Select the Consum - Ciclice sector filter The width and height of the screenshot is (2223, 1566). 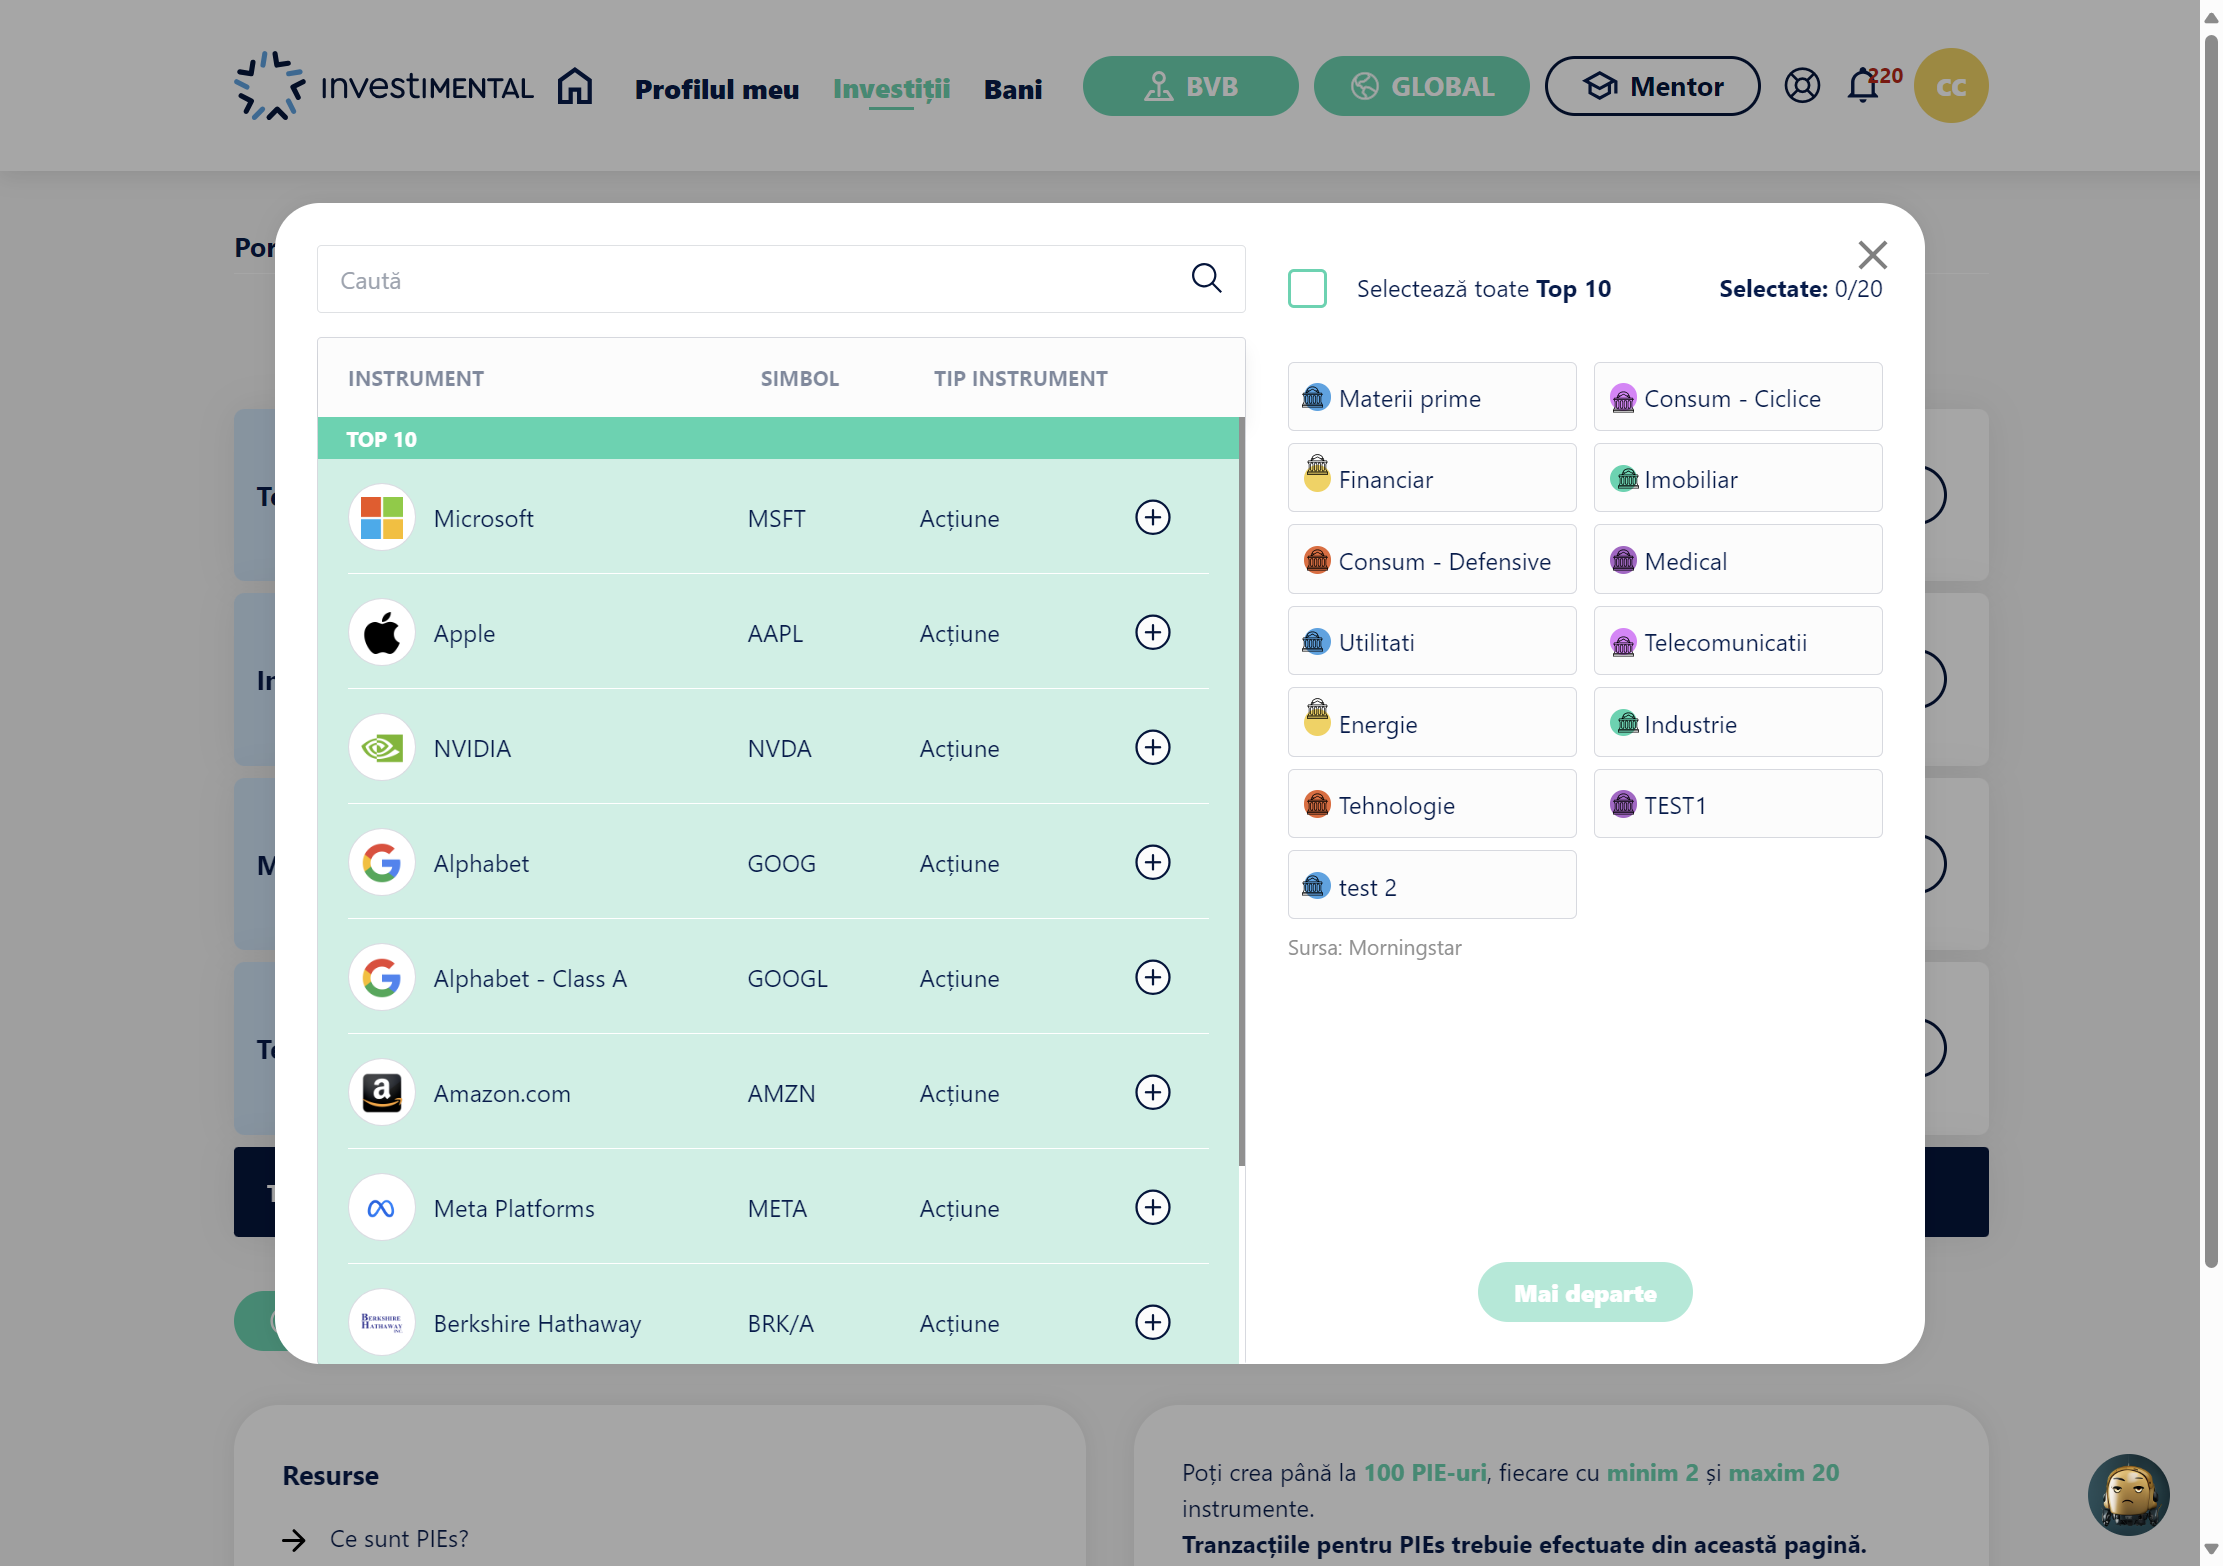point(1737,397)
